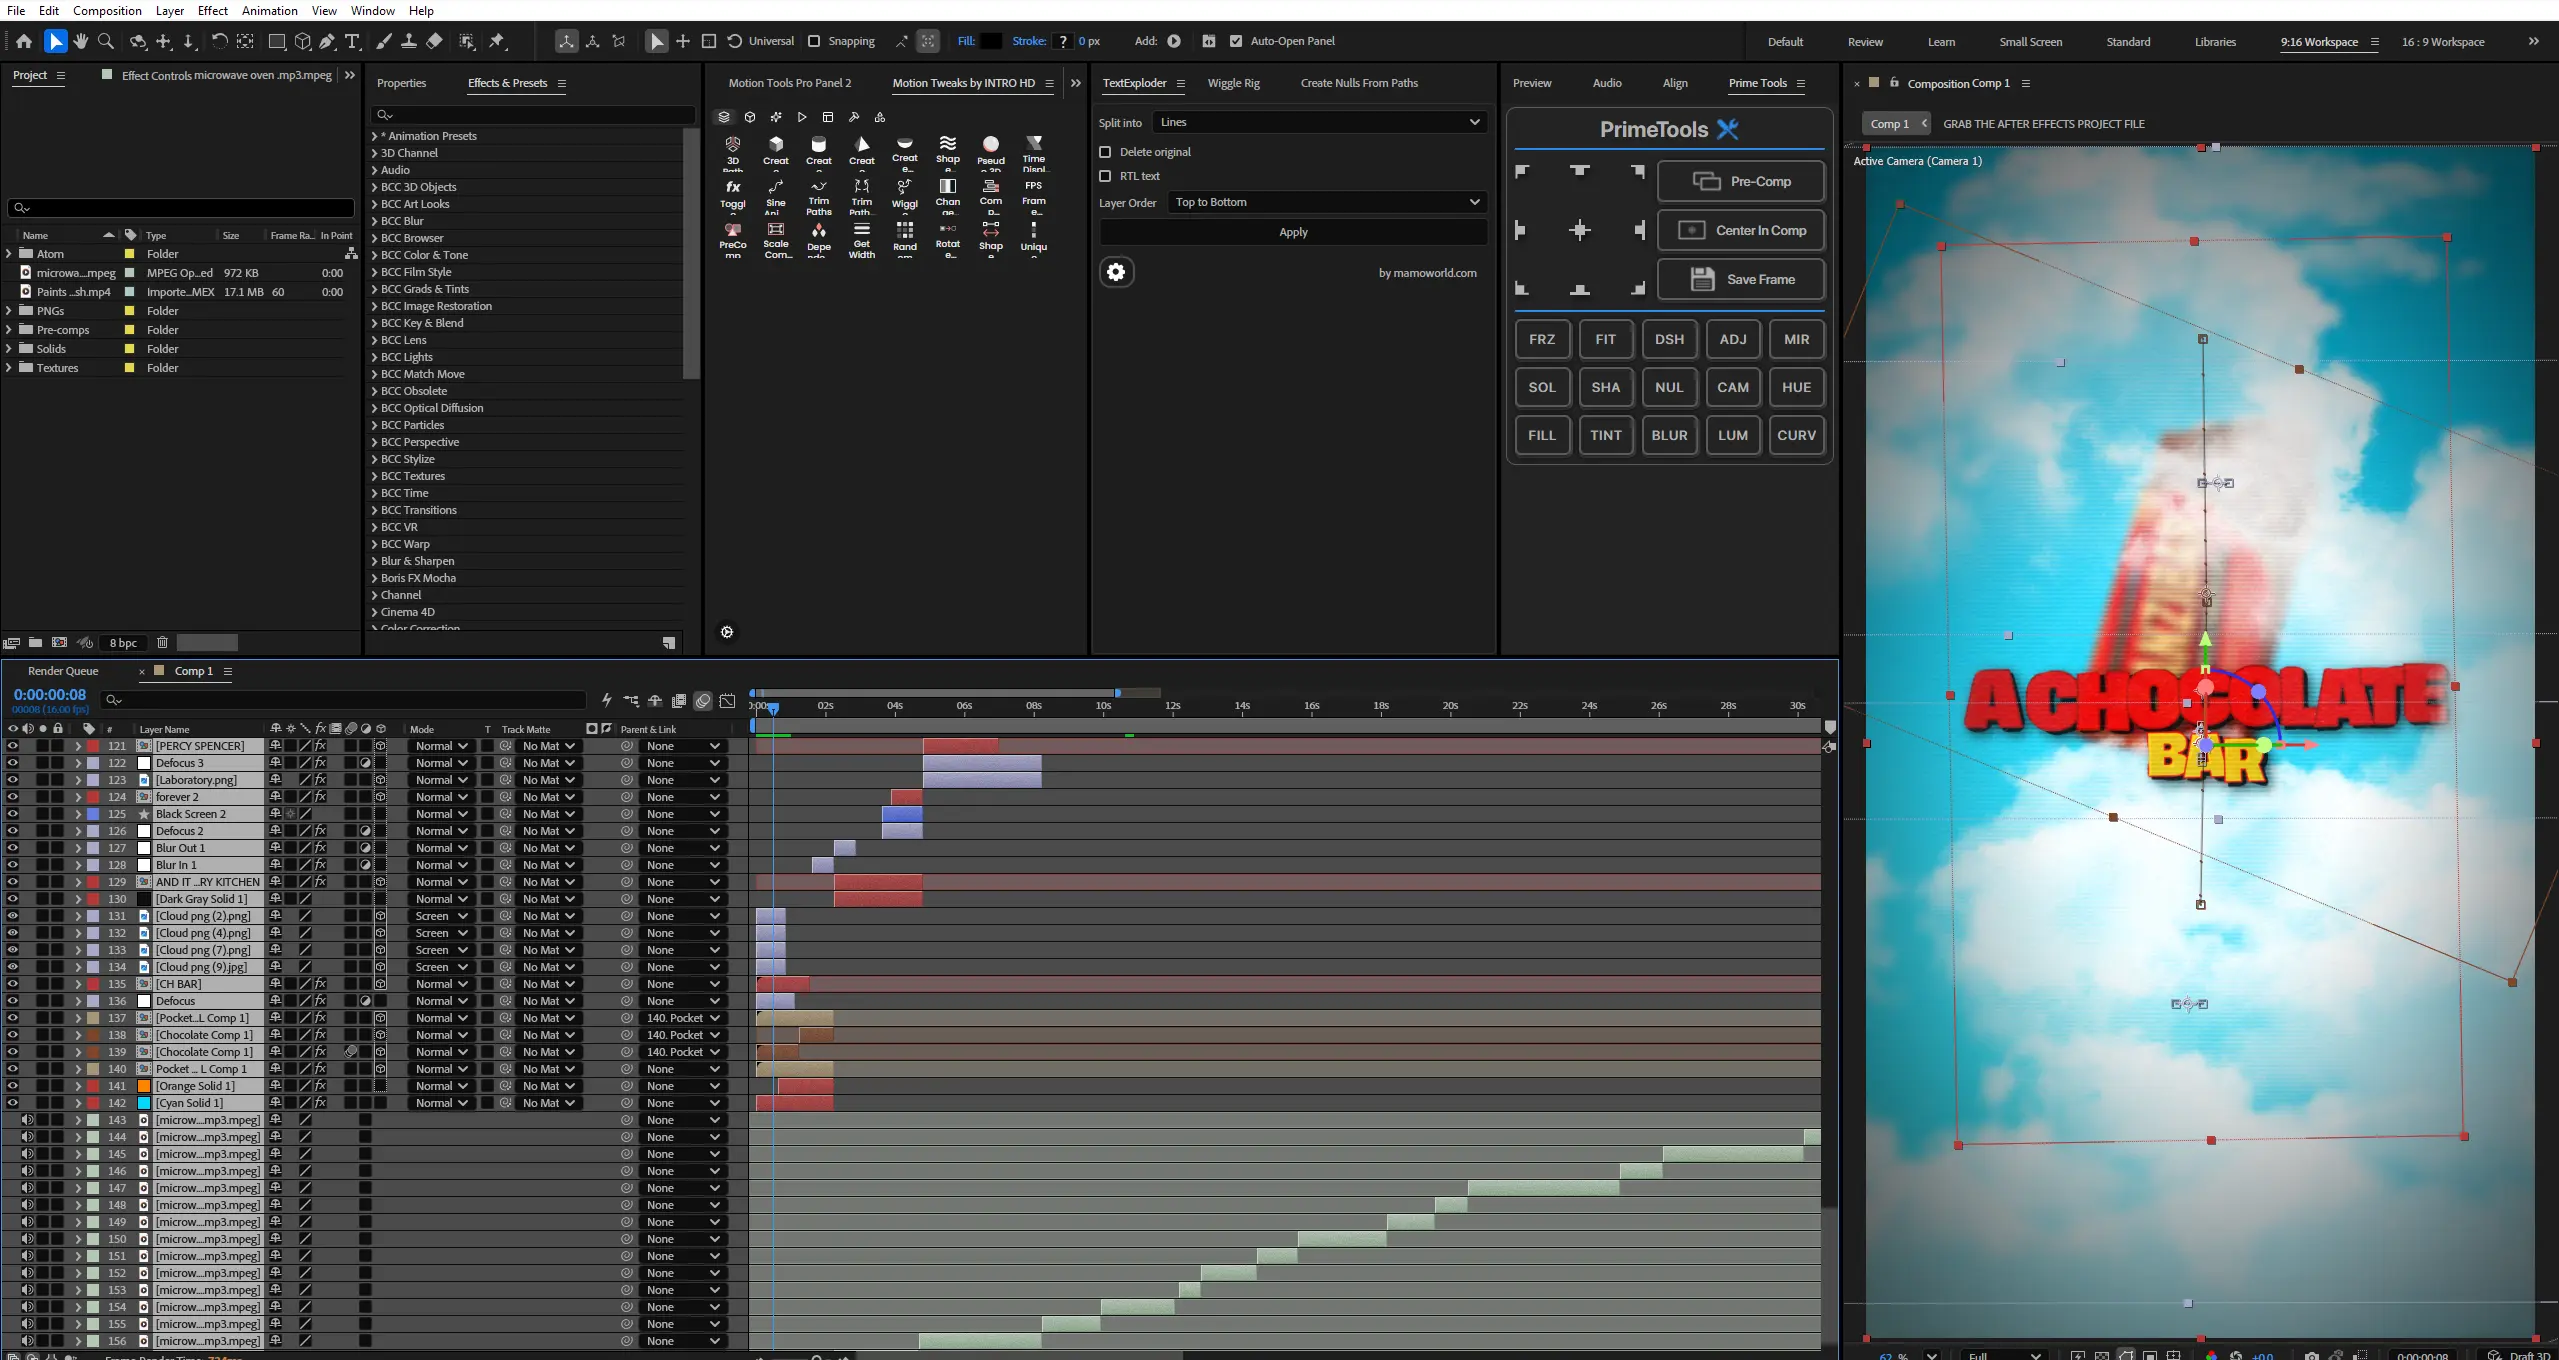Switch to the Wiggle Rig tab
Screen dimensions: 2559x1360
tap(1233, 83)
